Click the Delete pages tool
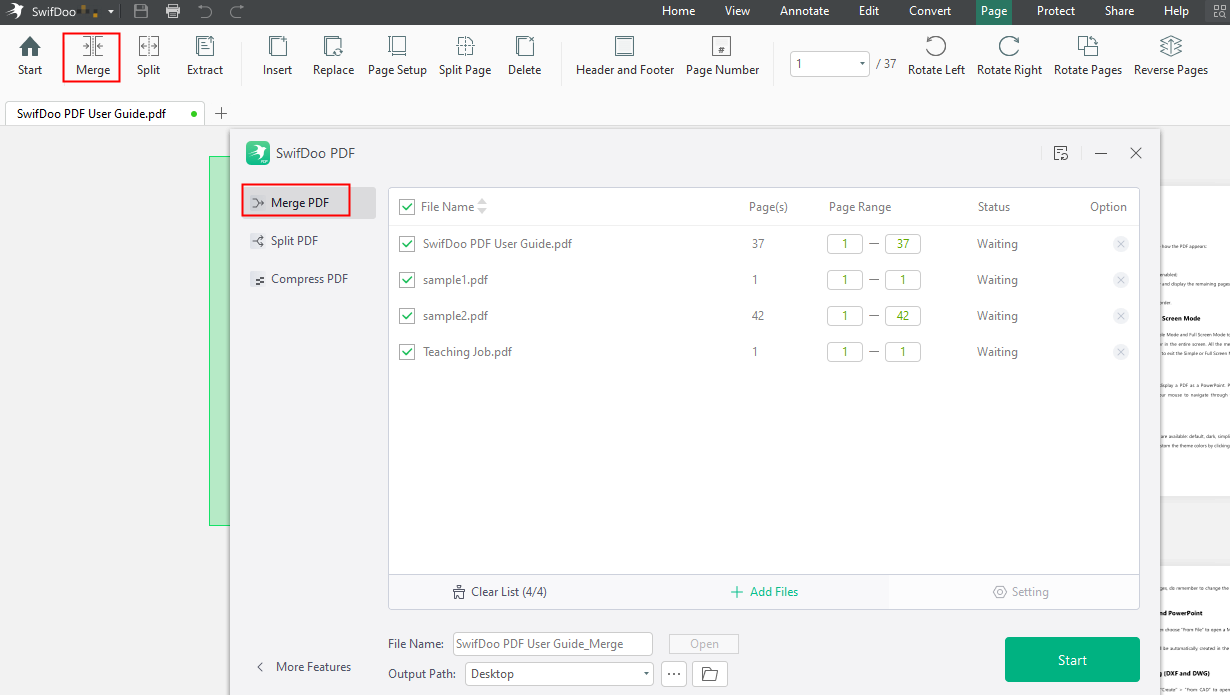 click(524, 56)
